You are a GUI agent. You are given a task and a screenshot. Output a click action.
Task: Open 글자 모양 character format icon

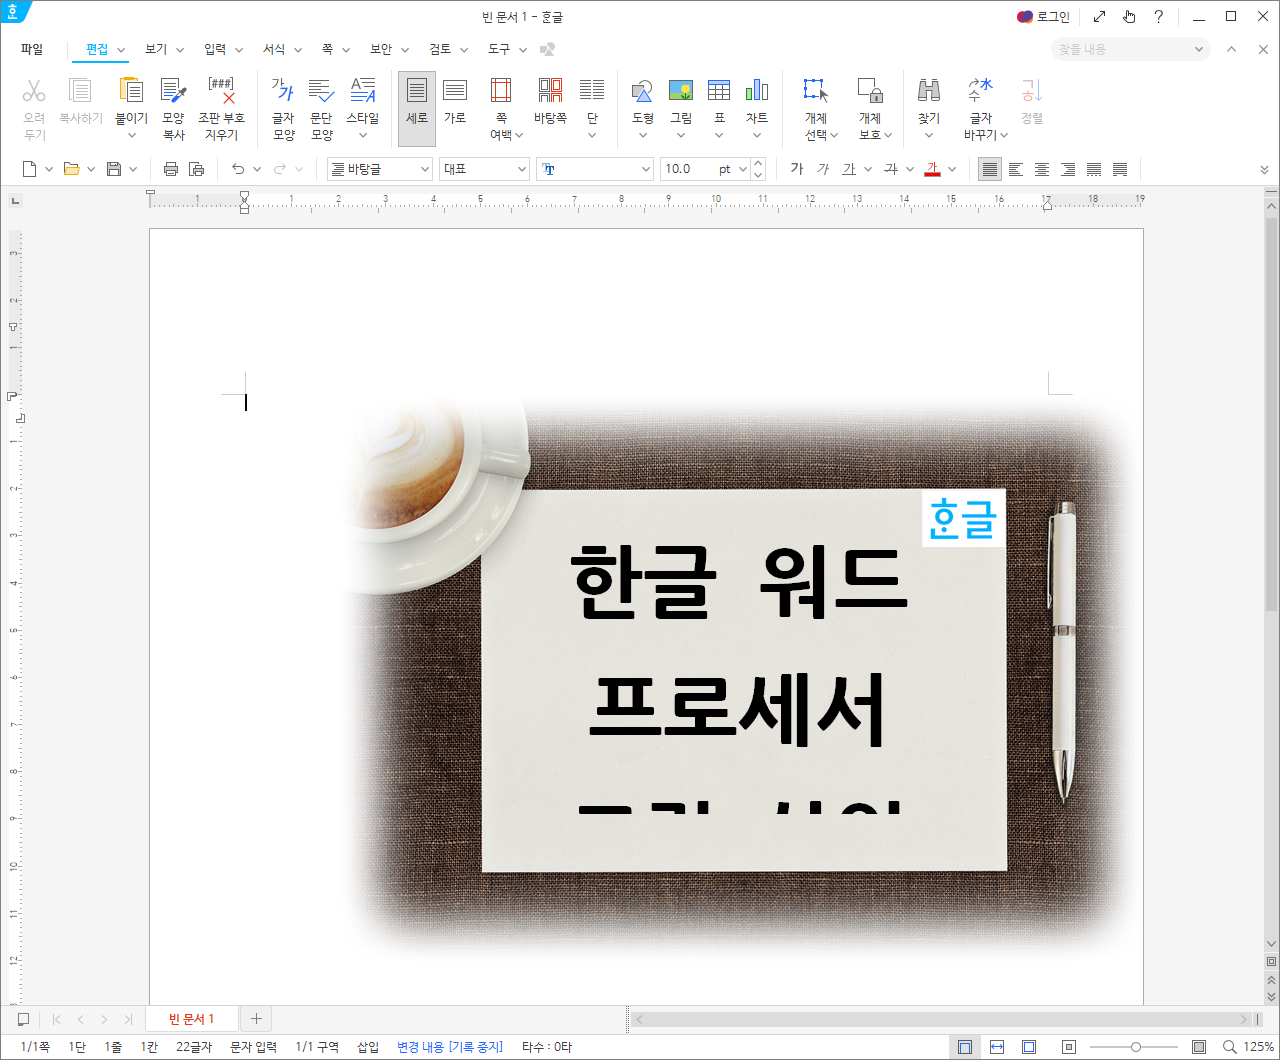tap(283, 91)
